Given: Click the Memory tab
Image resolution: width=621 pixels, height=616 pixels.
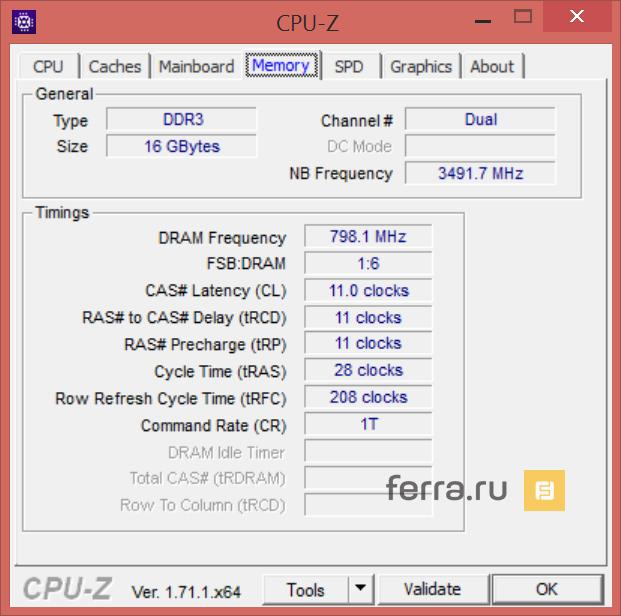Looking at the screenshot, I should (x=280, y=66).
